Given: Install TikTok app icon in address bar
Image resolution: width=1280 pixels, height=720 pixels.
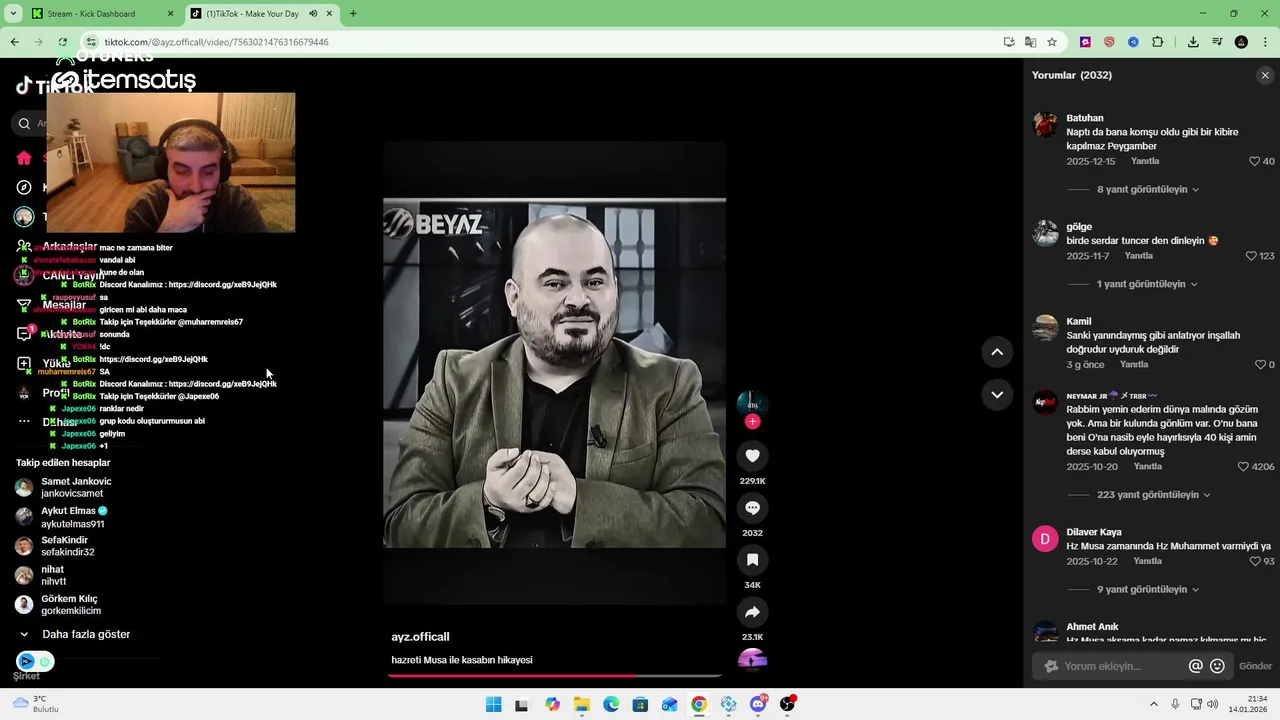Looking at the screenshot, I should click(1009, 42).
